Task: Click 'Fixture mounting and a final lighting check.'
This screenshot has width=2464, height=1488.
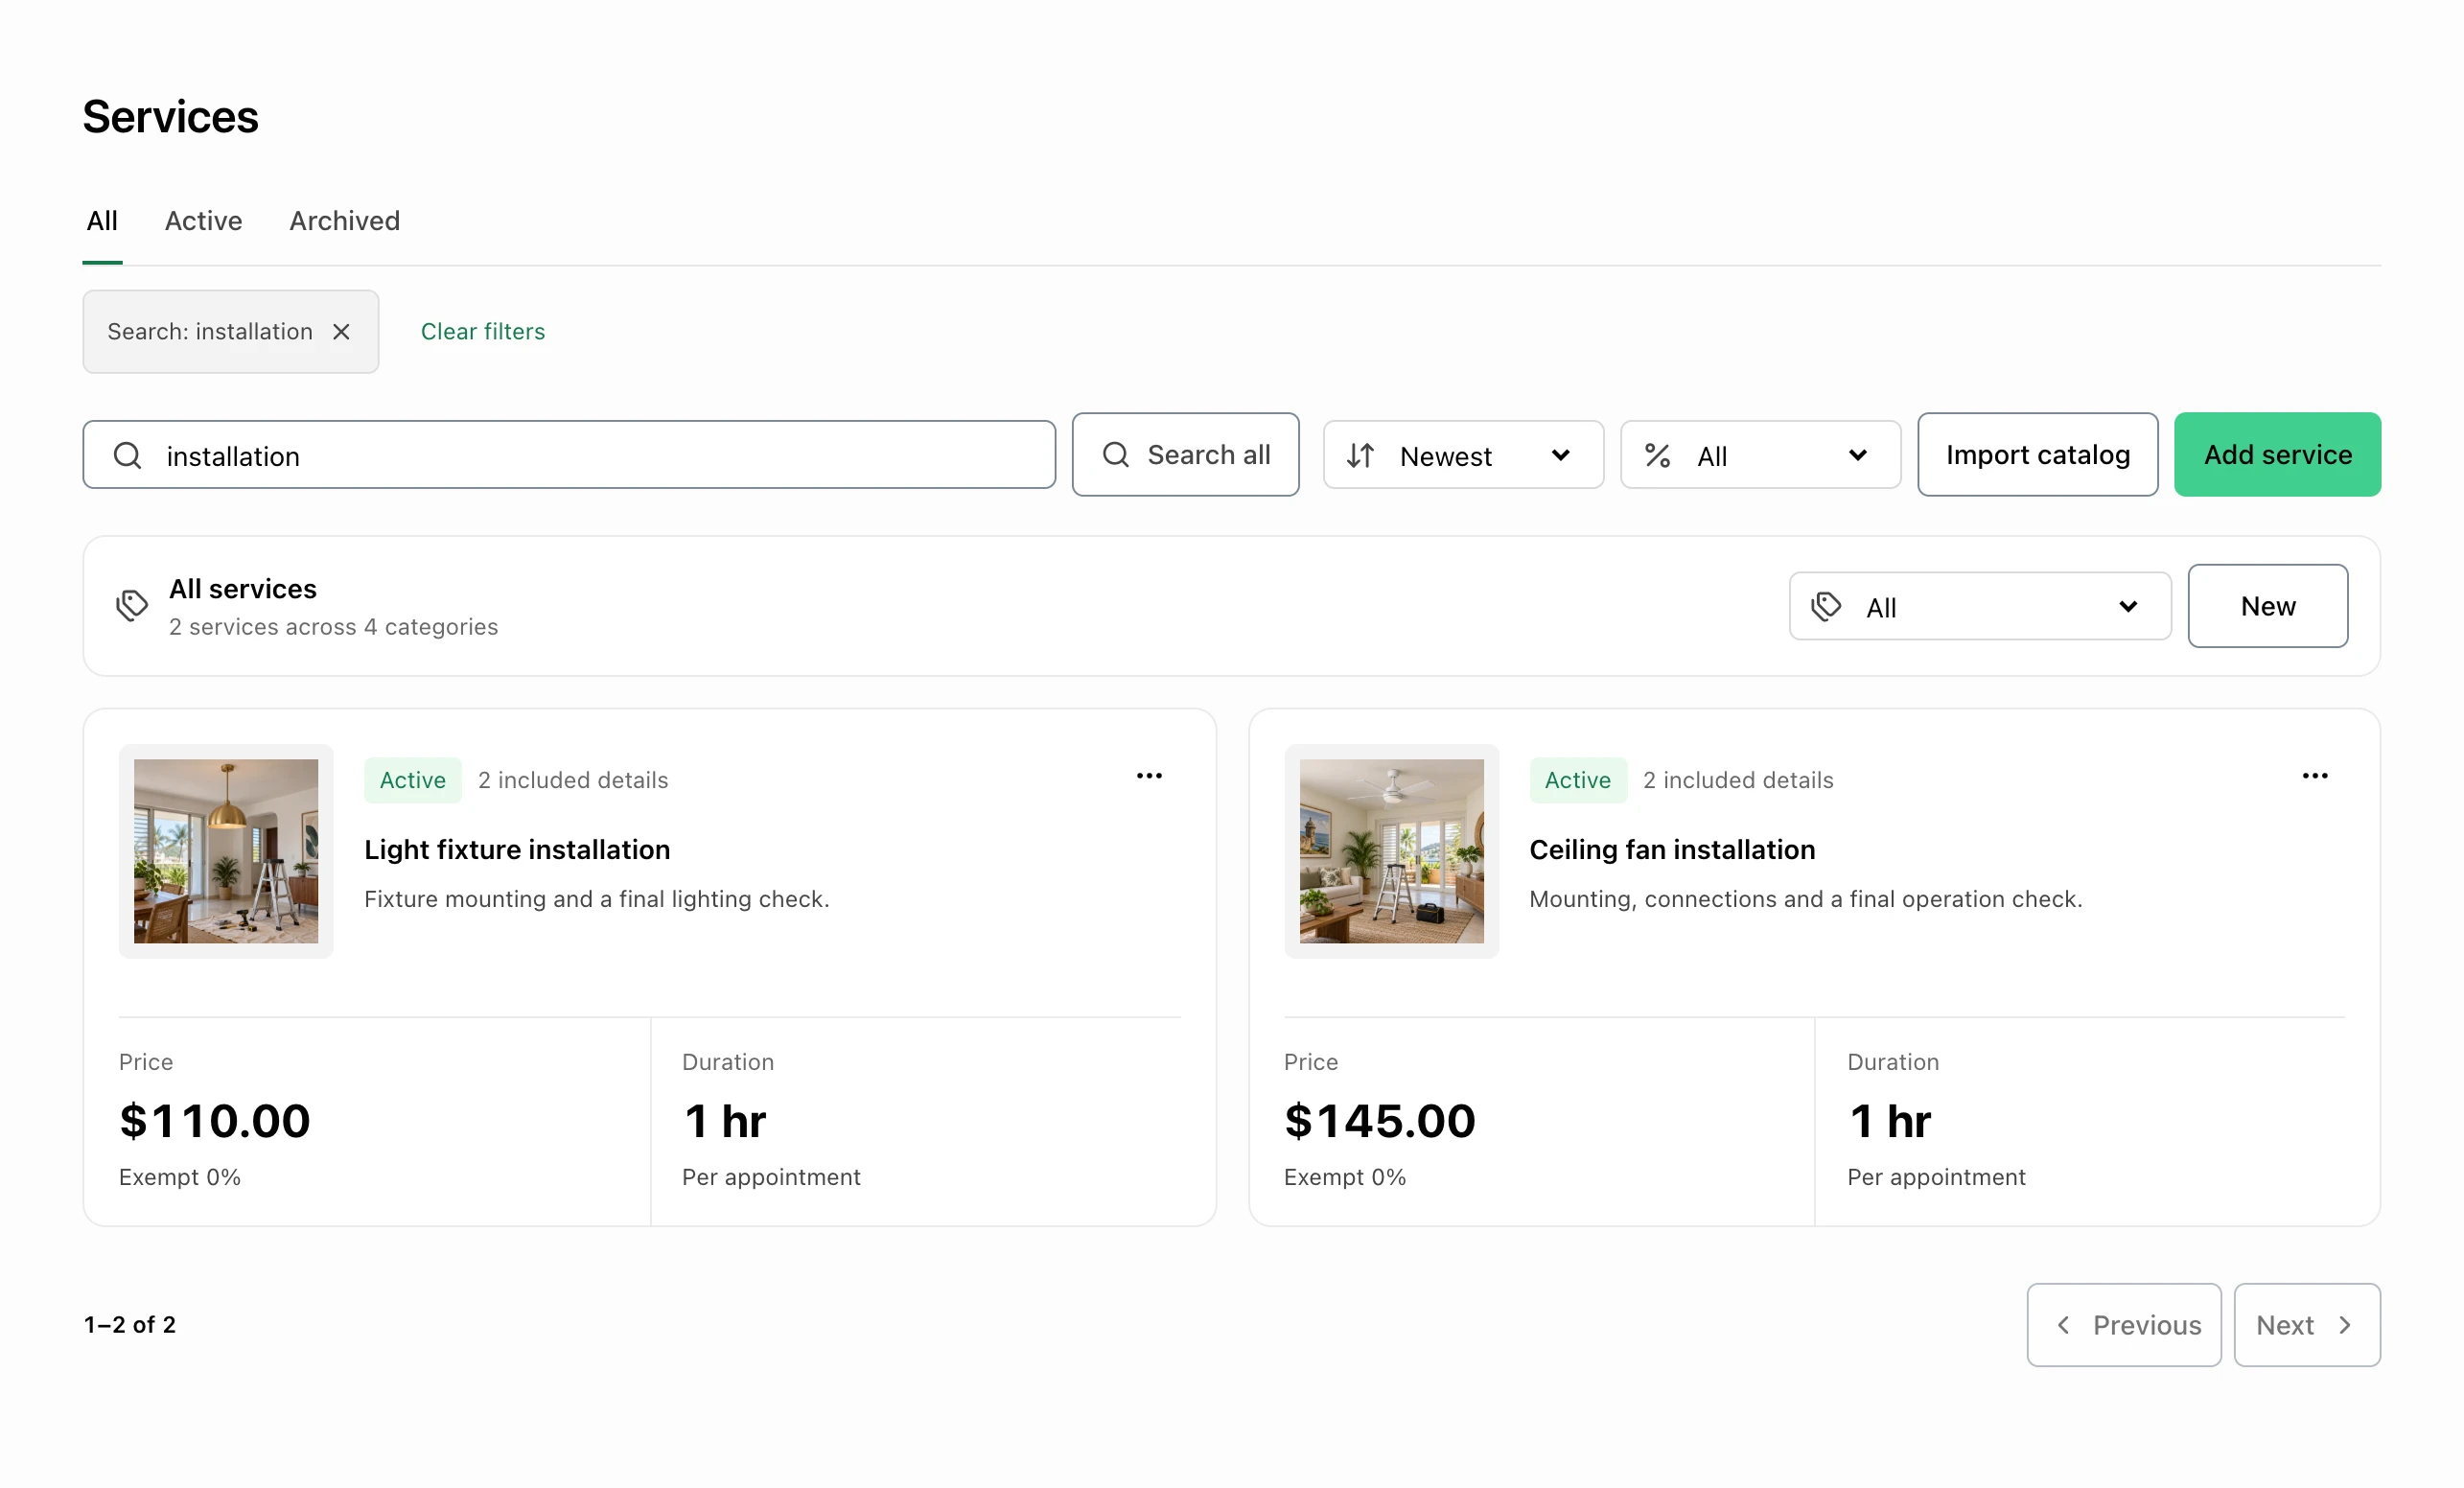Action: click(597, 899)
